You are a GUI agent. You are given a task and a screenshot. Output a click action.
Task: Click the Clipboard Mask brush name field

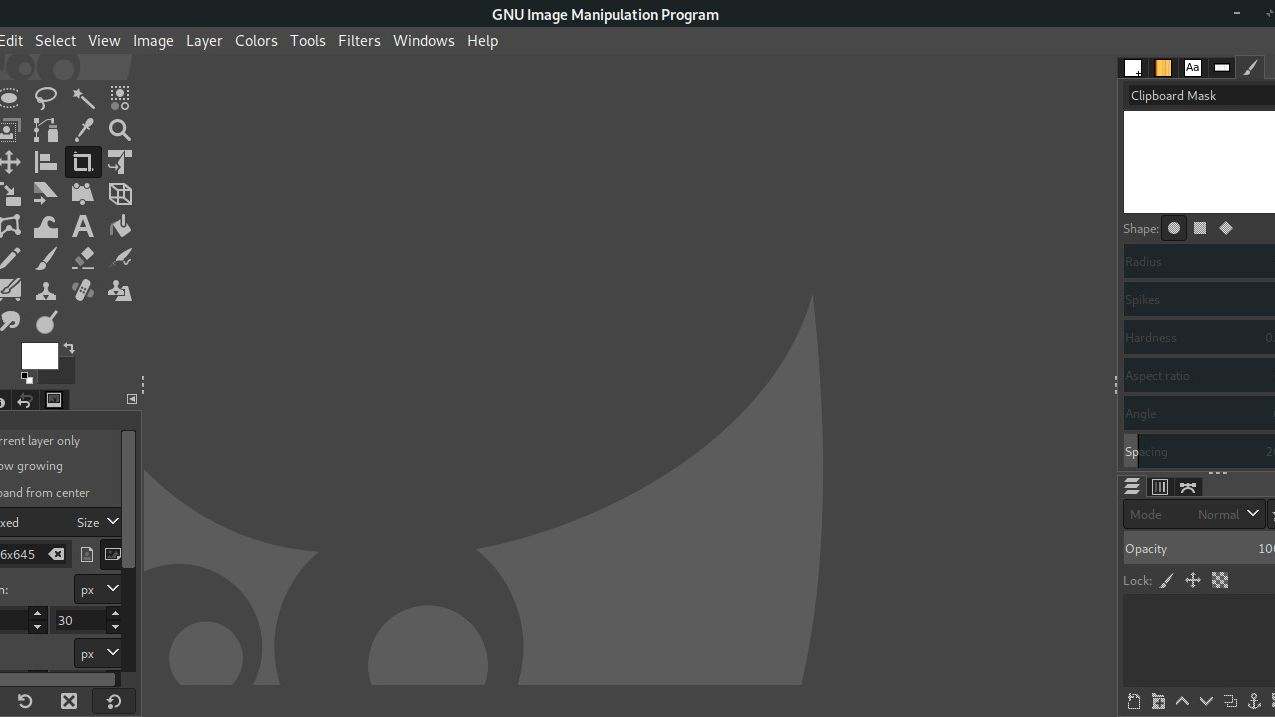[1200, 96]
